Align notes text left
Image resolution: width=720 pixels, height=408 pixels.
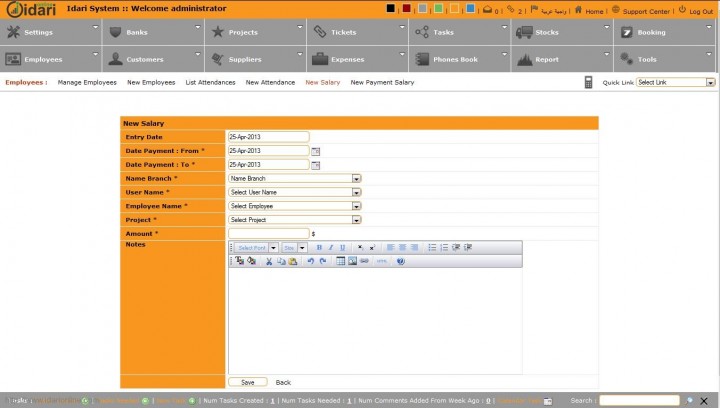coord(391,247)
